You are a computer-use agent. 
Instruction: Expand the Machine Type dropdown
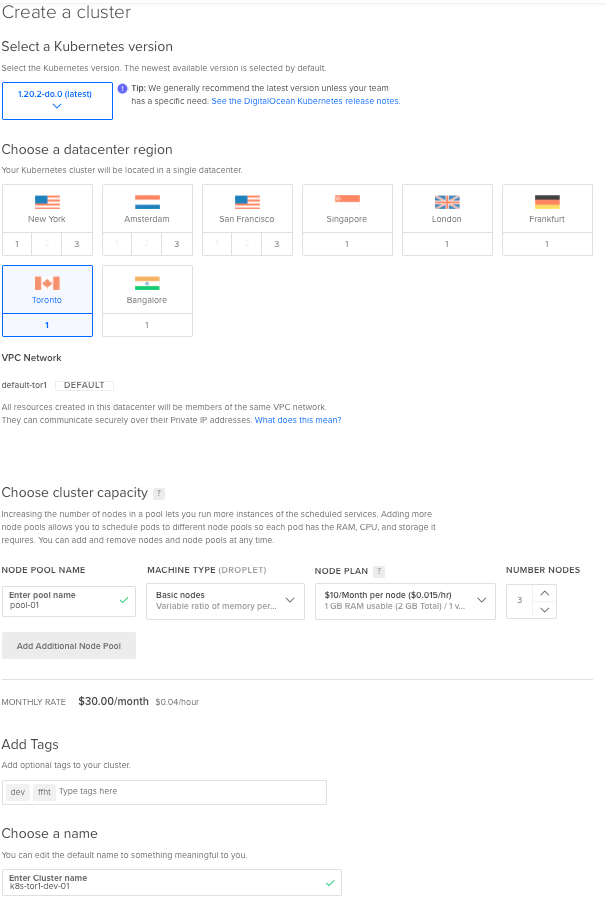225,600
